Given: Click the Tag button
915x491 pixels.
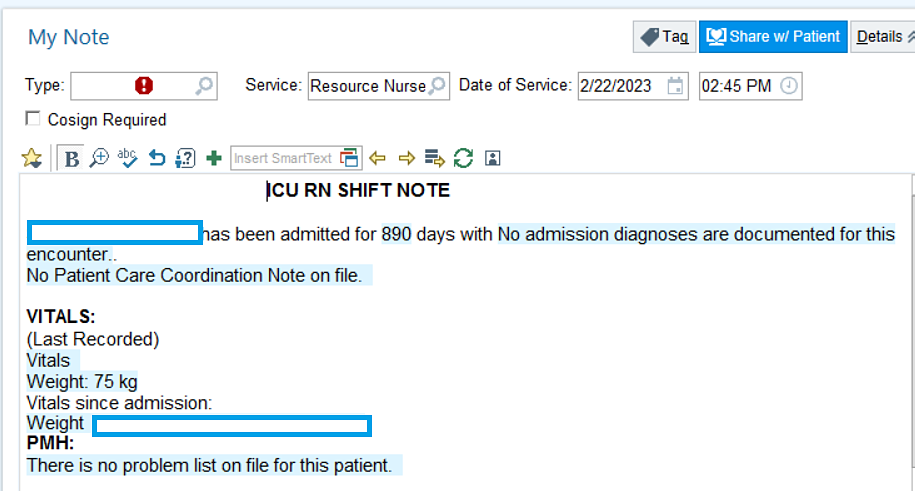Looking at the screenshot, I should (664, 37).
